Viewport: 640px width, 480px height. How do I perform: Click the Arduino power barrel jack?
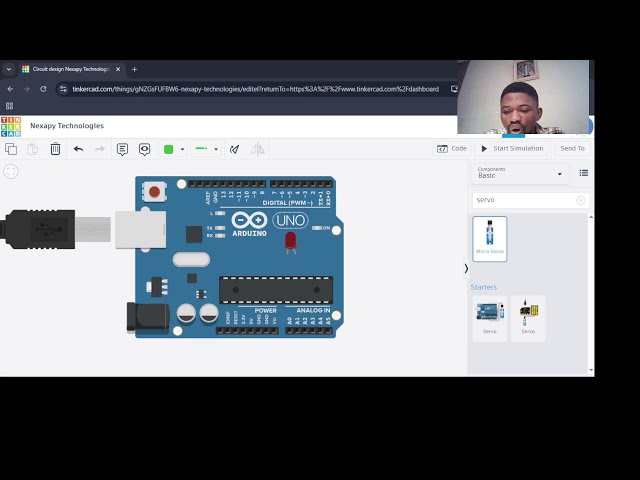click(x=148, y=317)
